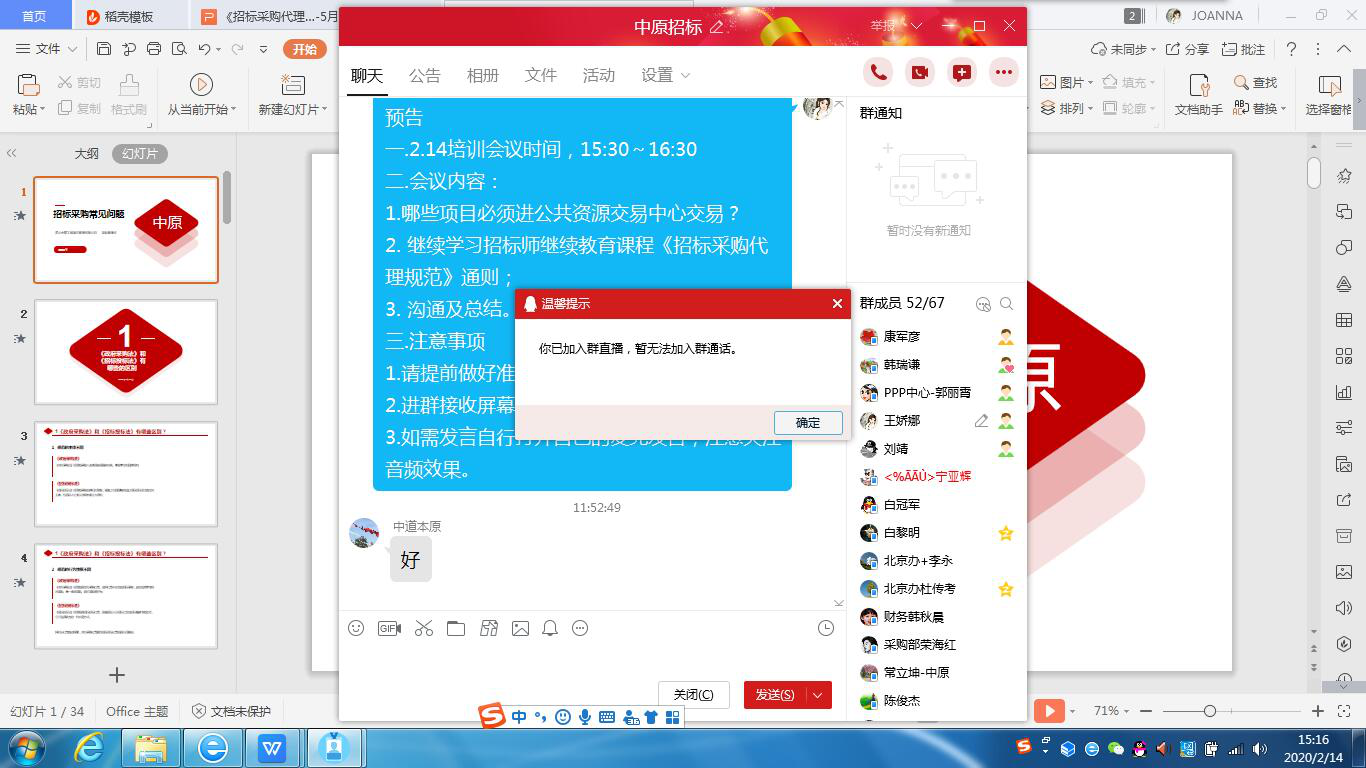This screenshot has width=1366, height=768.
Task: Search group members magnifier icon
Action: 1007,304
